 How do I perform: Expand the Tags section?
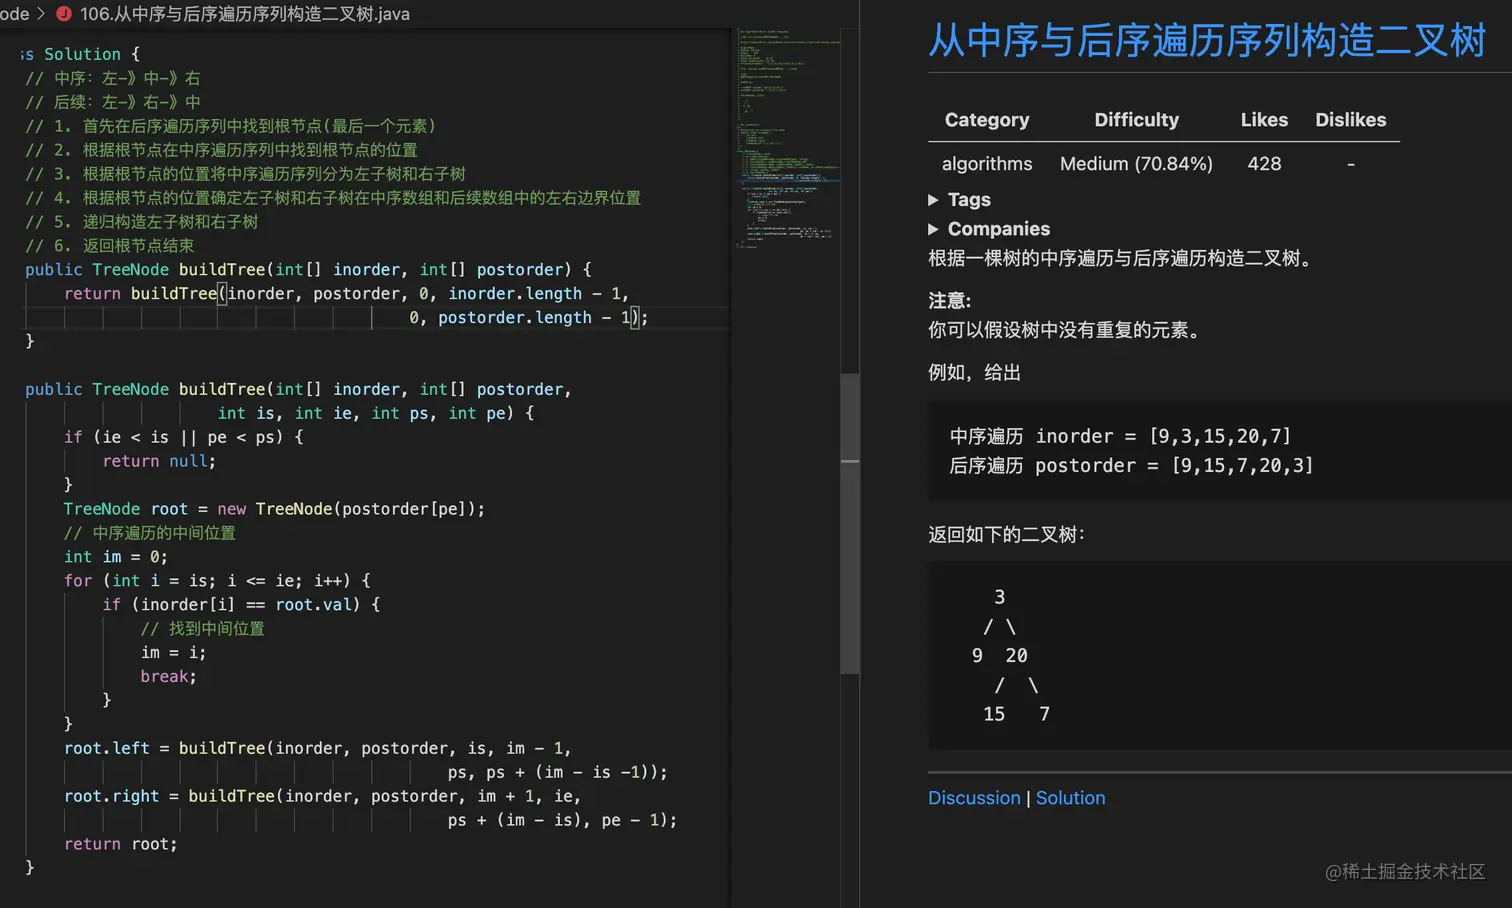(x=959, y=200)
